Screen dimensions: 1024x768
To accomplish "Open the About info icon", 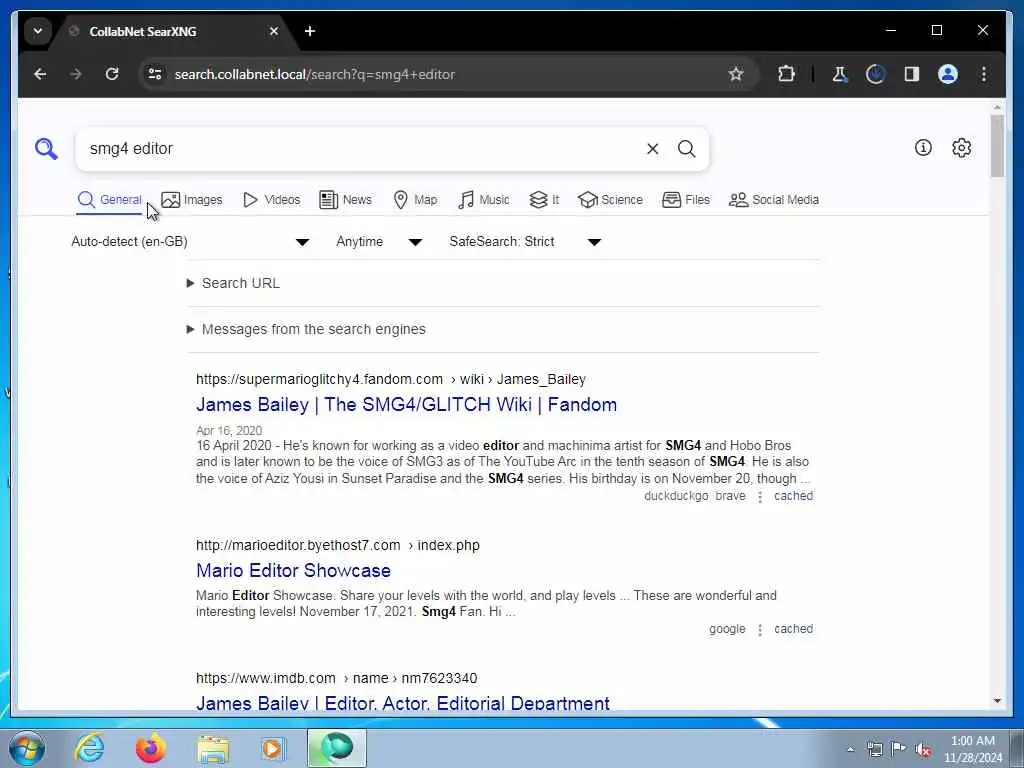I will (923, 148).
